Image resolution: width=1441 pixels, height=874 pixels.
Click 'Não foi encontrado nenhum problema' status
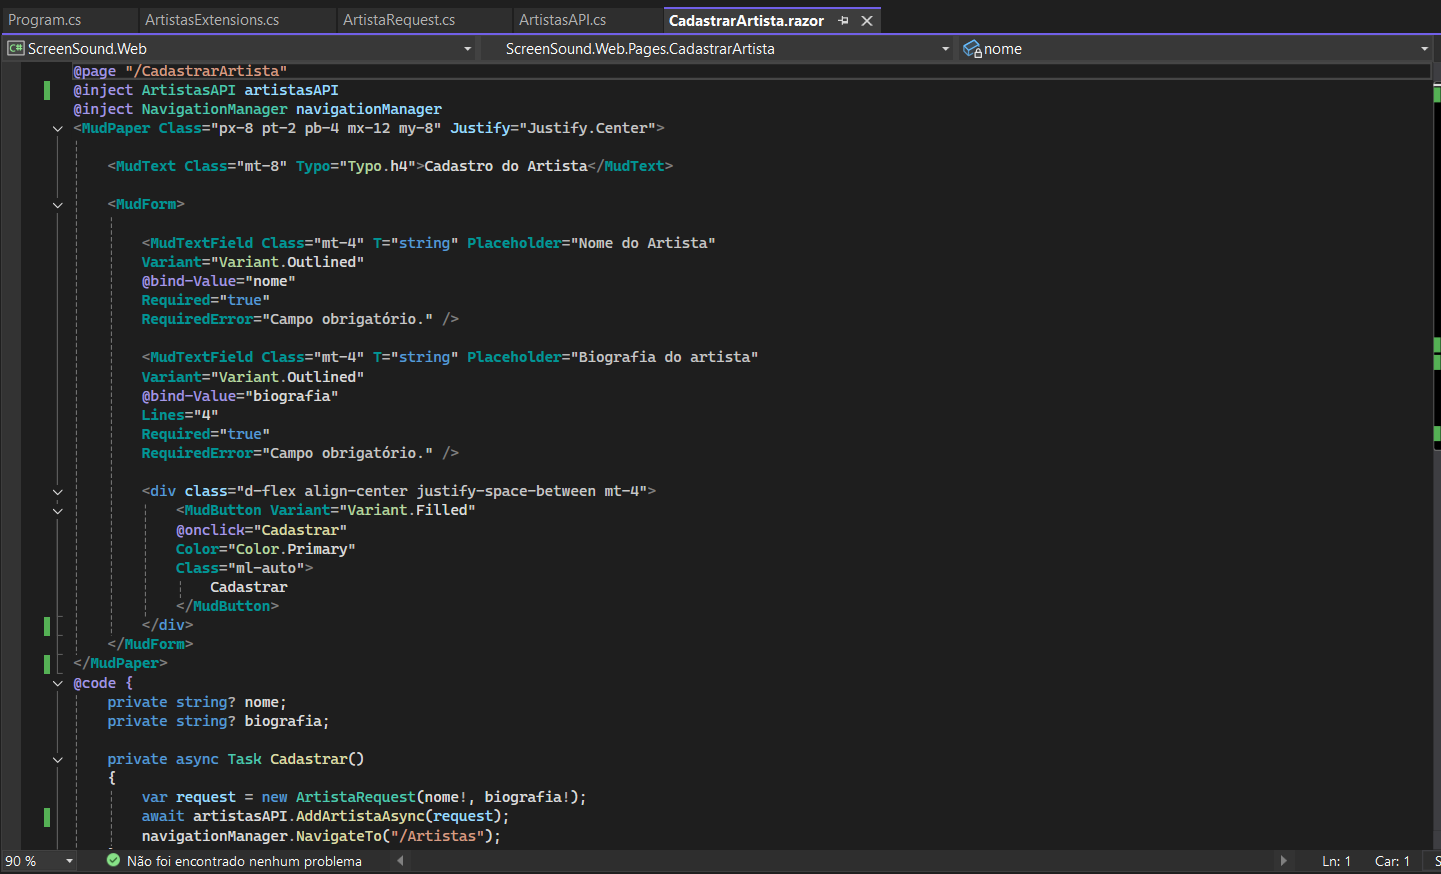(x=244, y=861)
